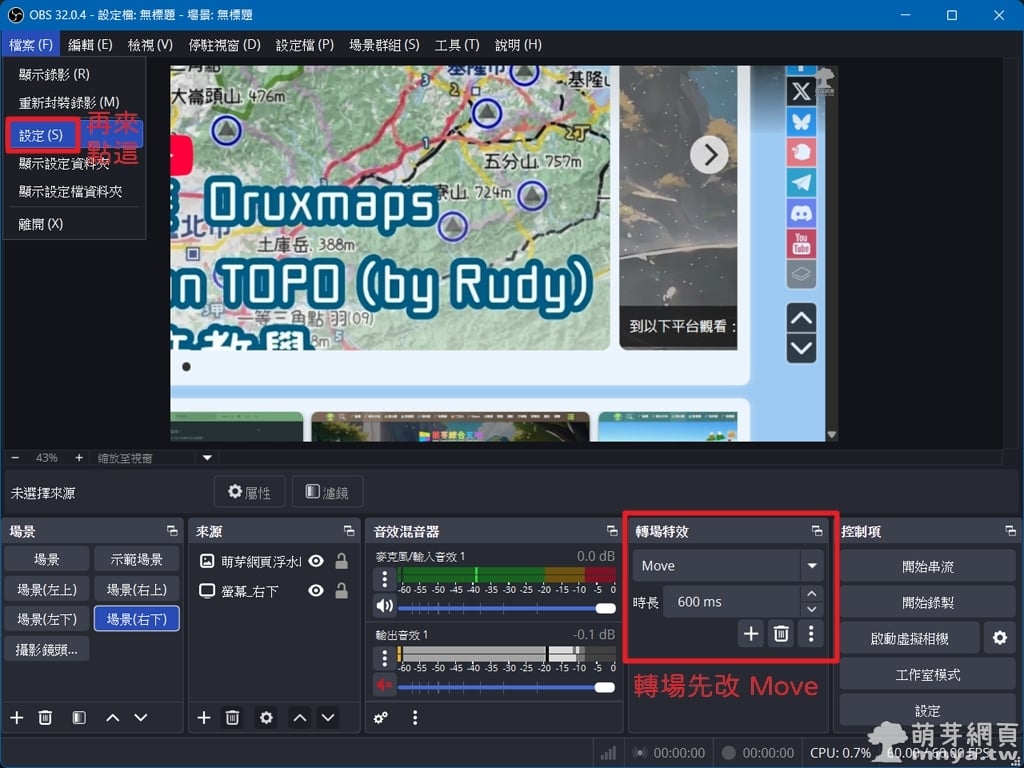This screenshot has height=768, width=1024.
Task: Open scene filters icon in Scenes panel
Action: click(79, 717)
